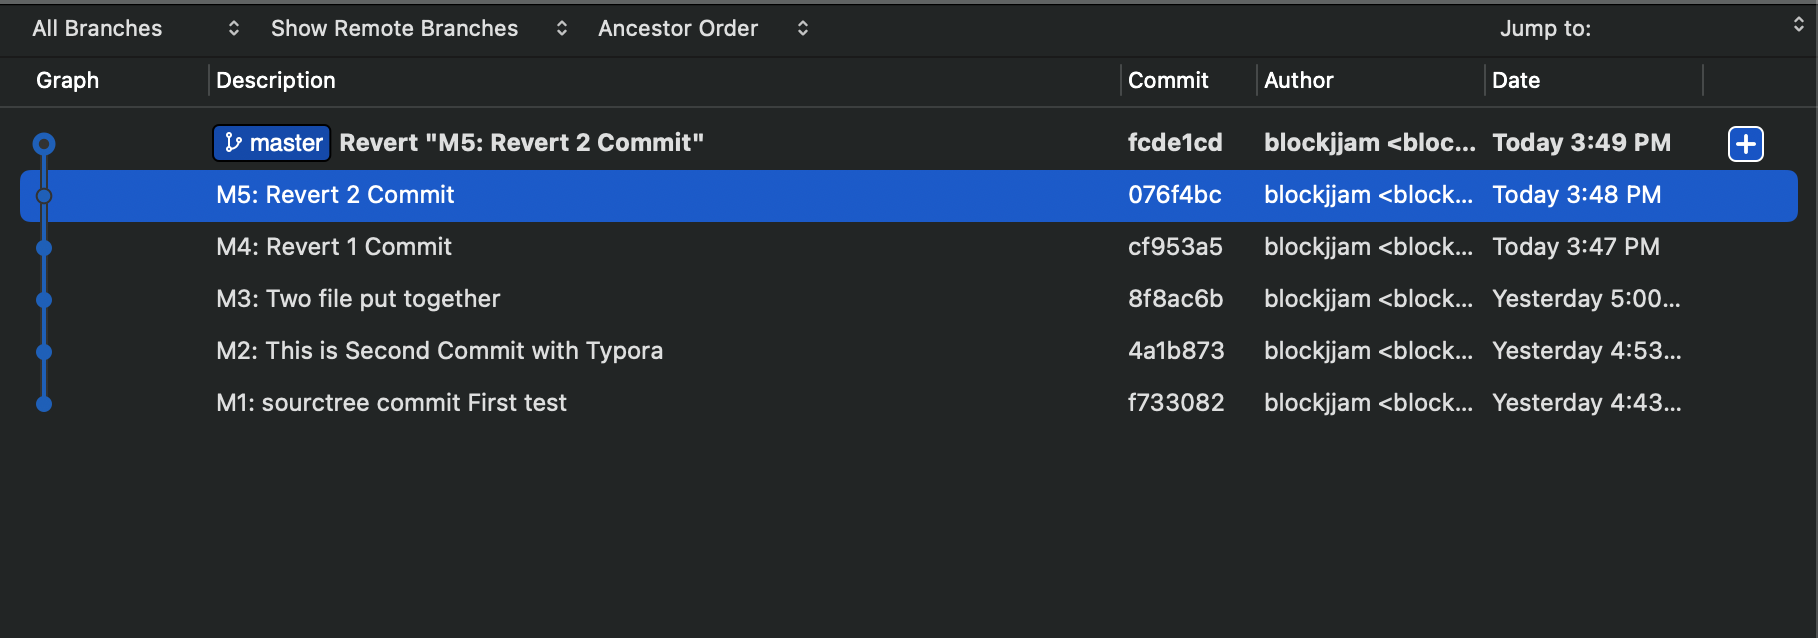Open the Jump to dropdown arrows
1818x638 pixels.
pos(1798,25)
